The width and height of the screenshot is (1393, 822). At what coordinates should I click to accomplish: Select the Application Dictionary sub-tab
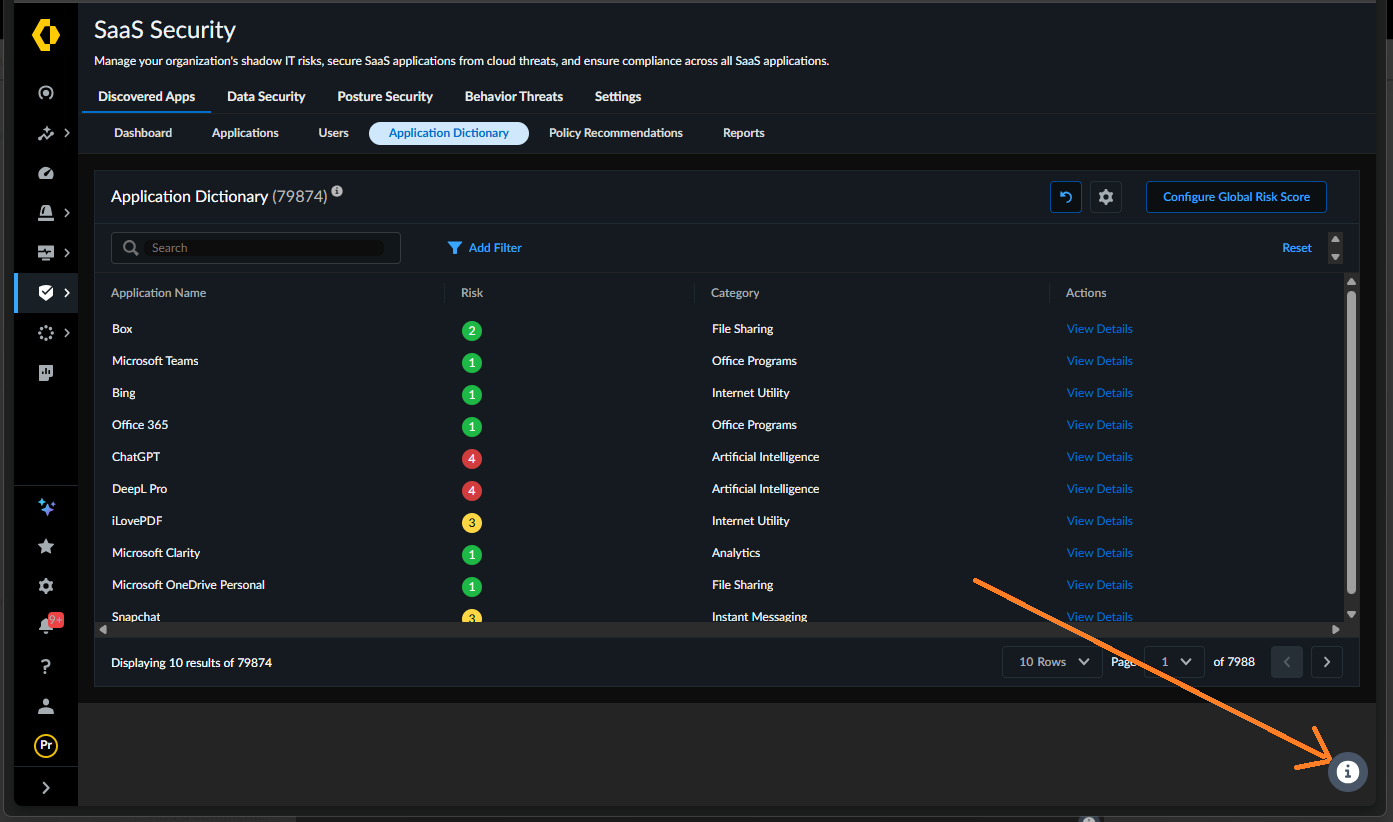tap(449, 133)
